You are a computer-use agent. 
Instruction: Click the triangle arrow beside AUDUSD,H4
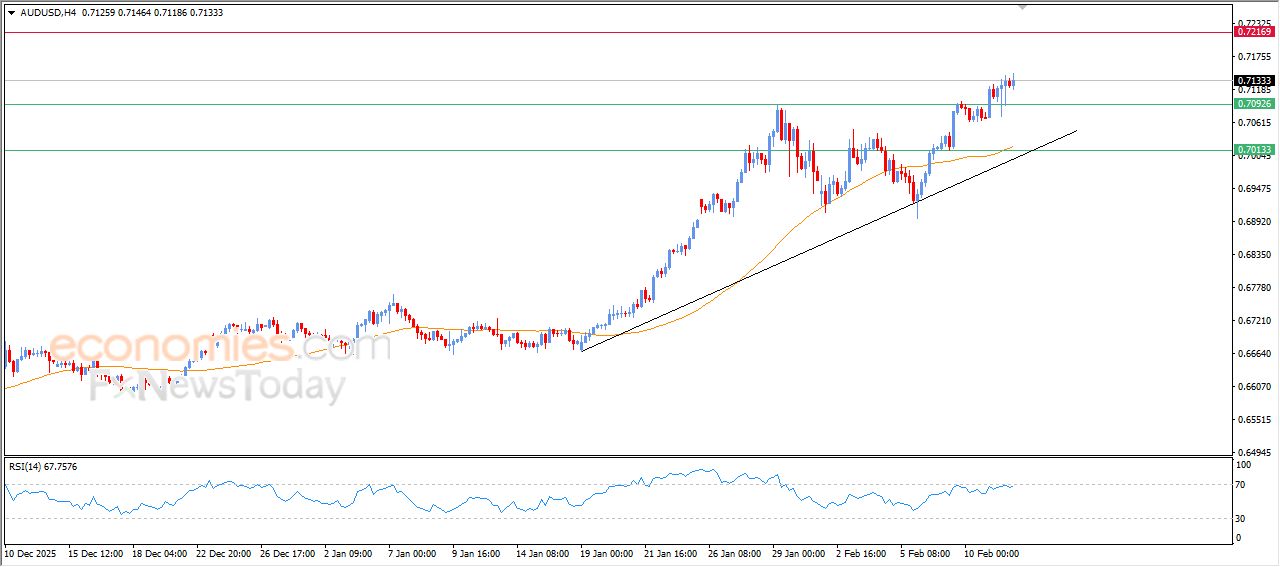(x=11, y=13)
